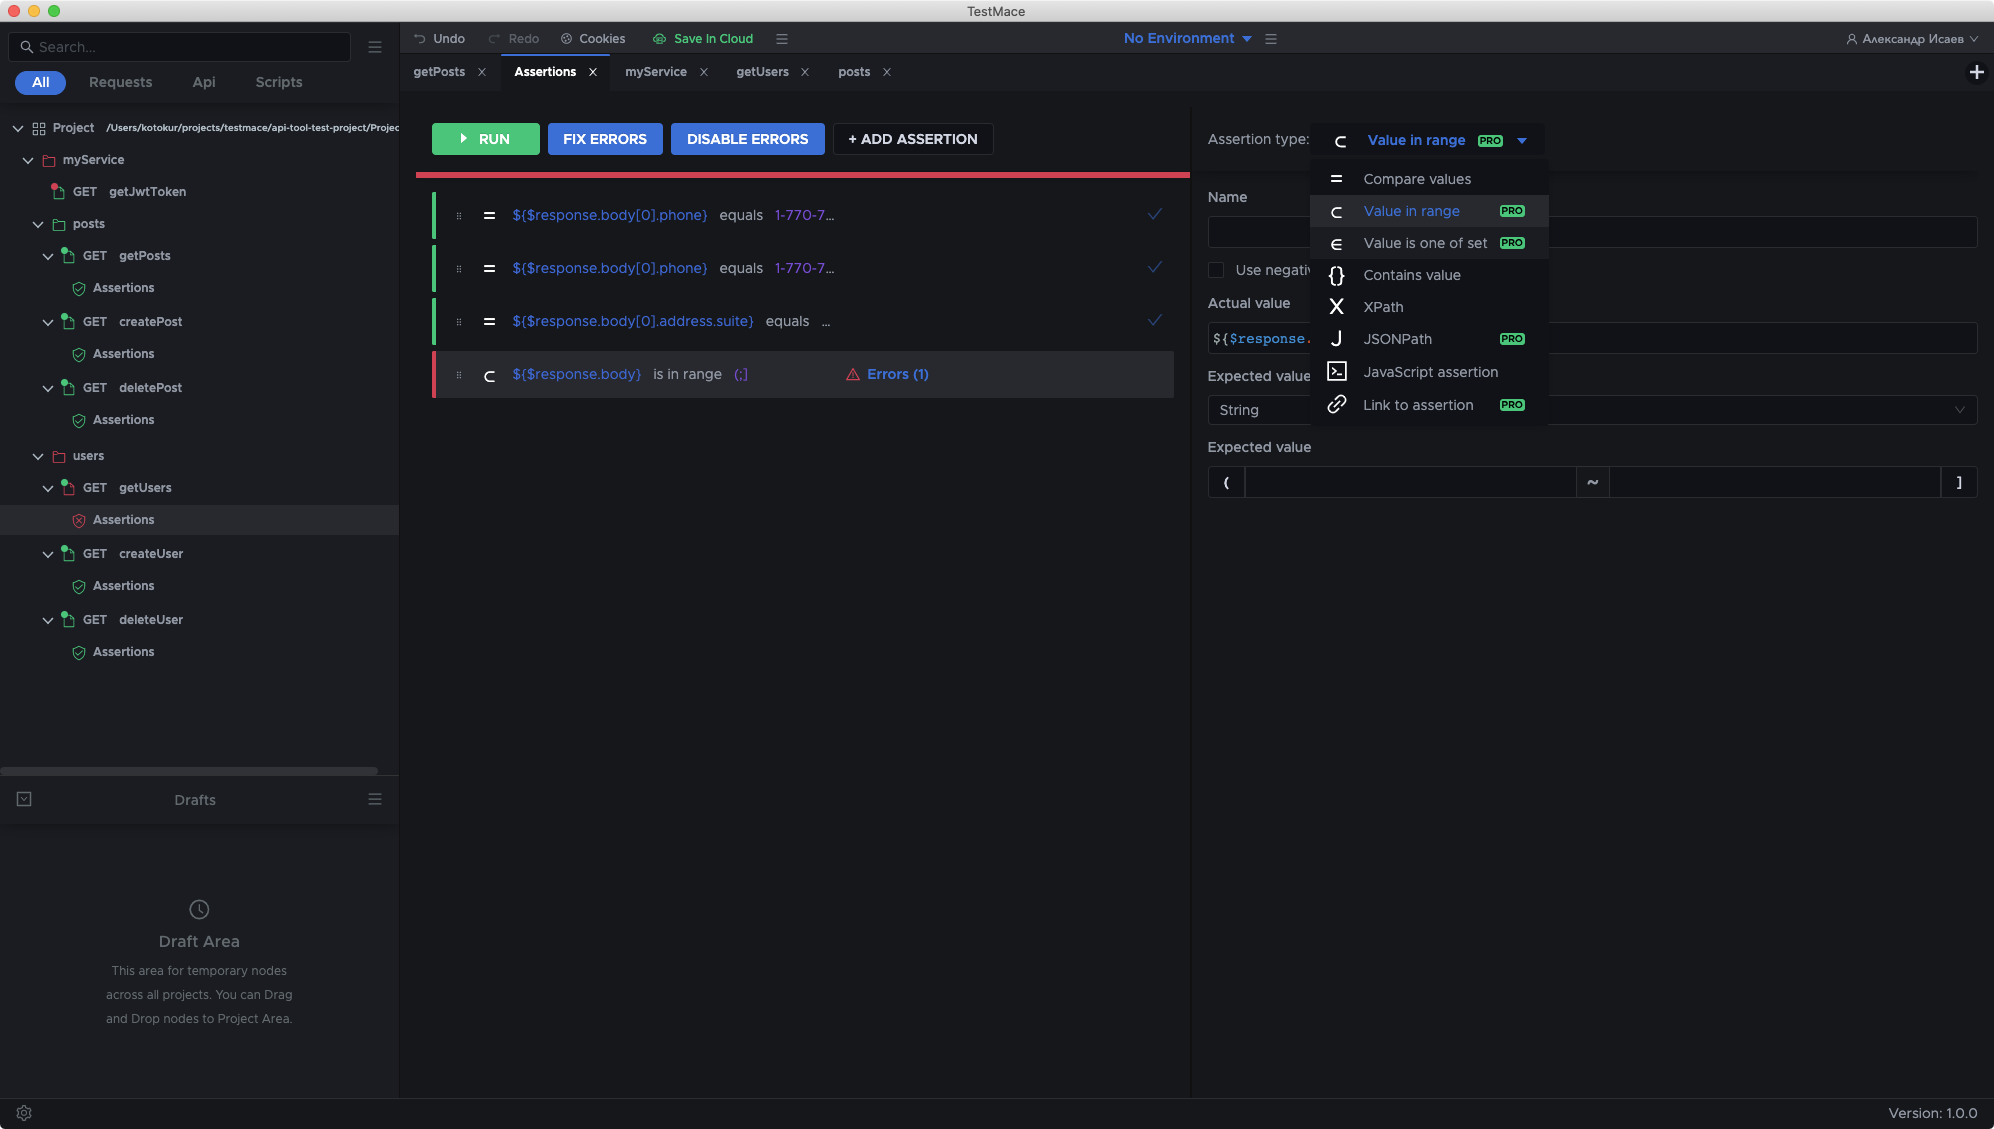Open the No Environment dropdown
1994x1129 pixels.
(1187, 38)
